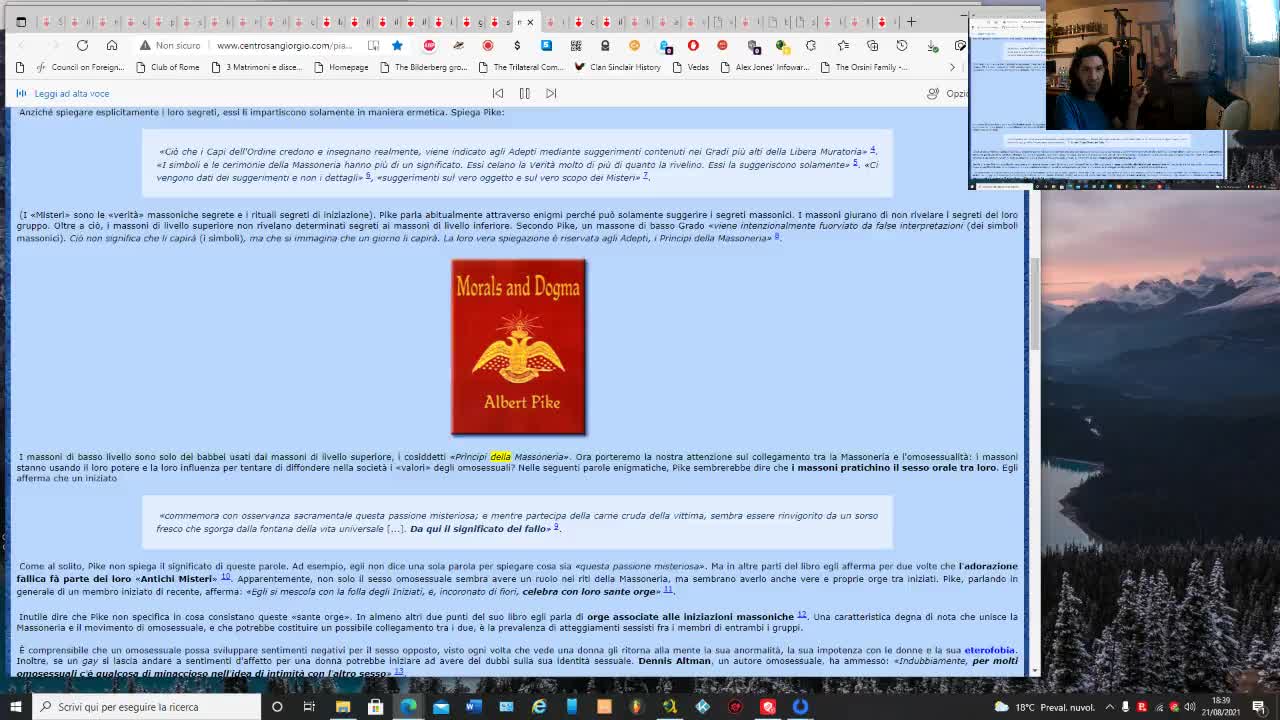
Task: Open the clock showing 18:39
Action: click(1221, 706)
